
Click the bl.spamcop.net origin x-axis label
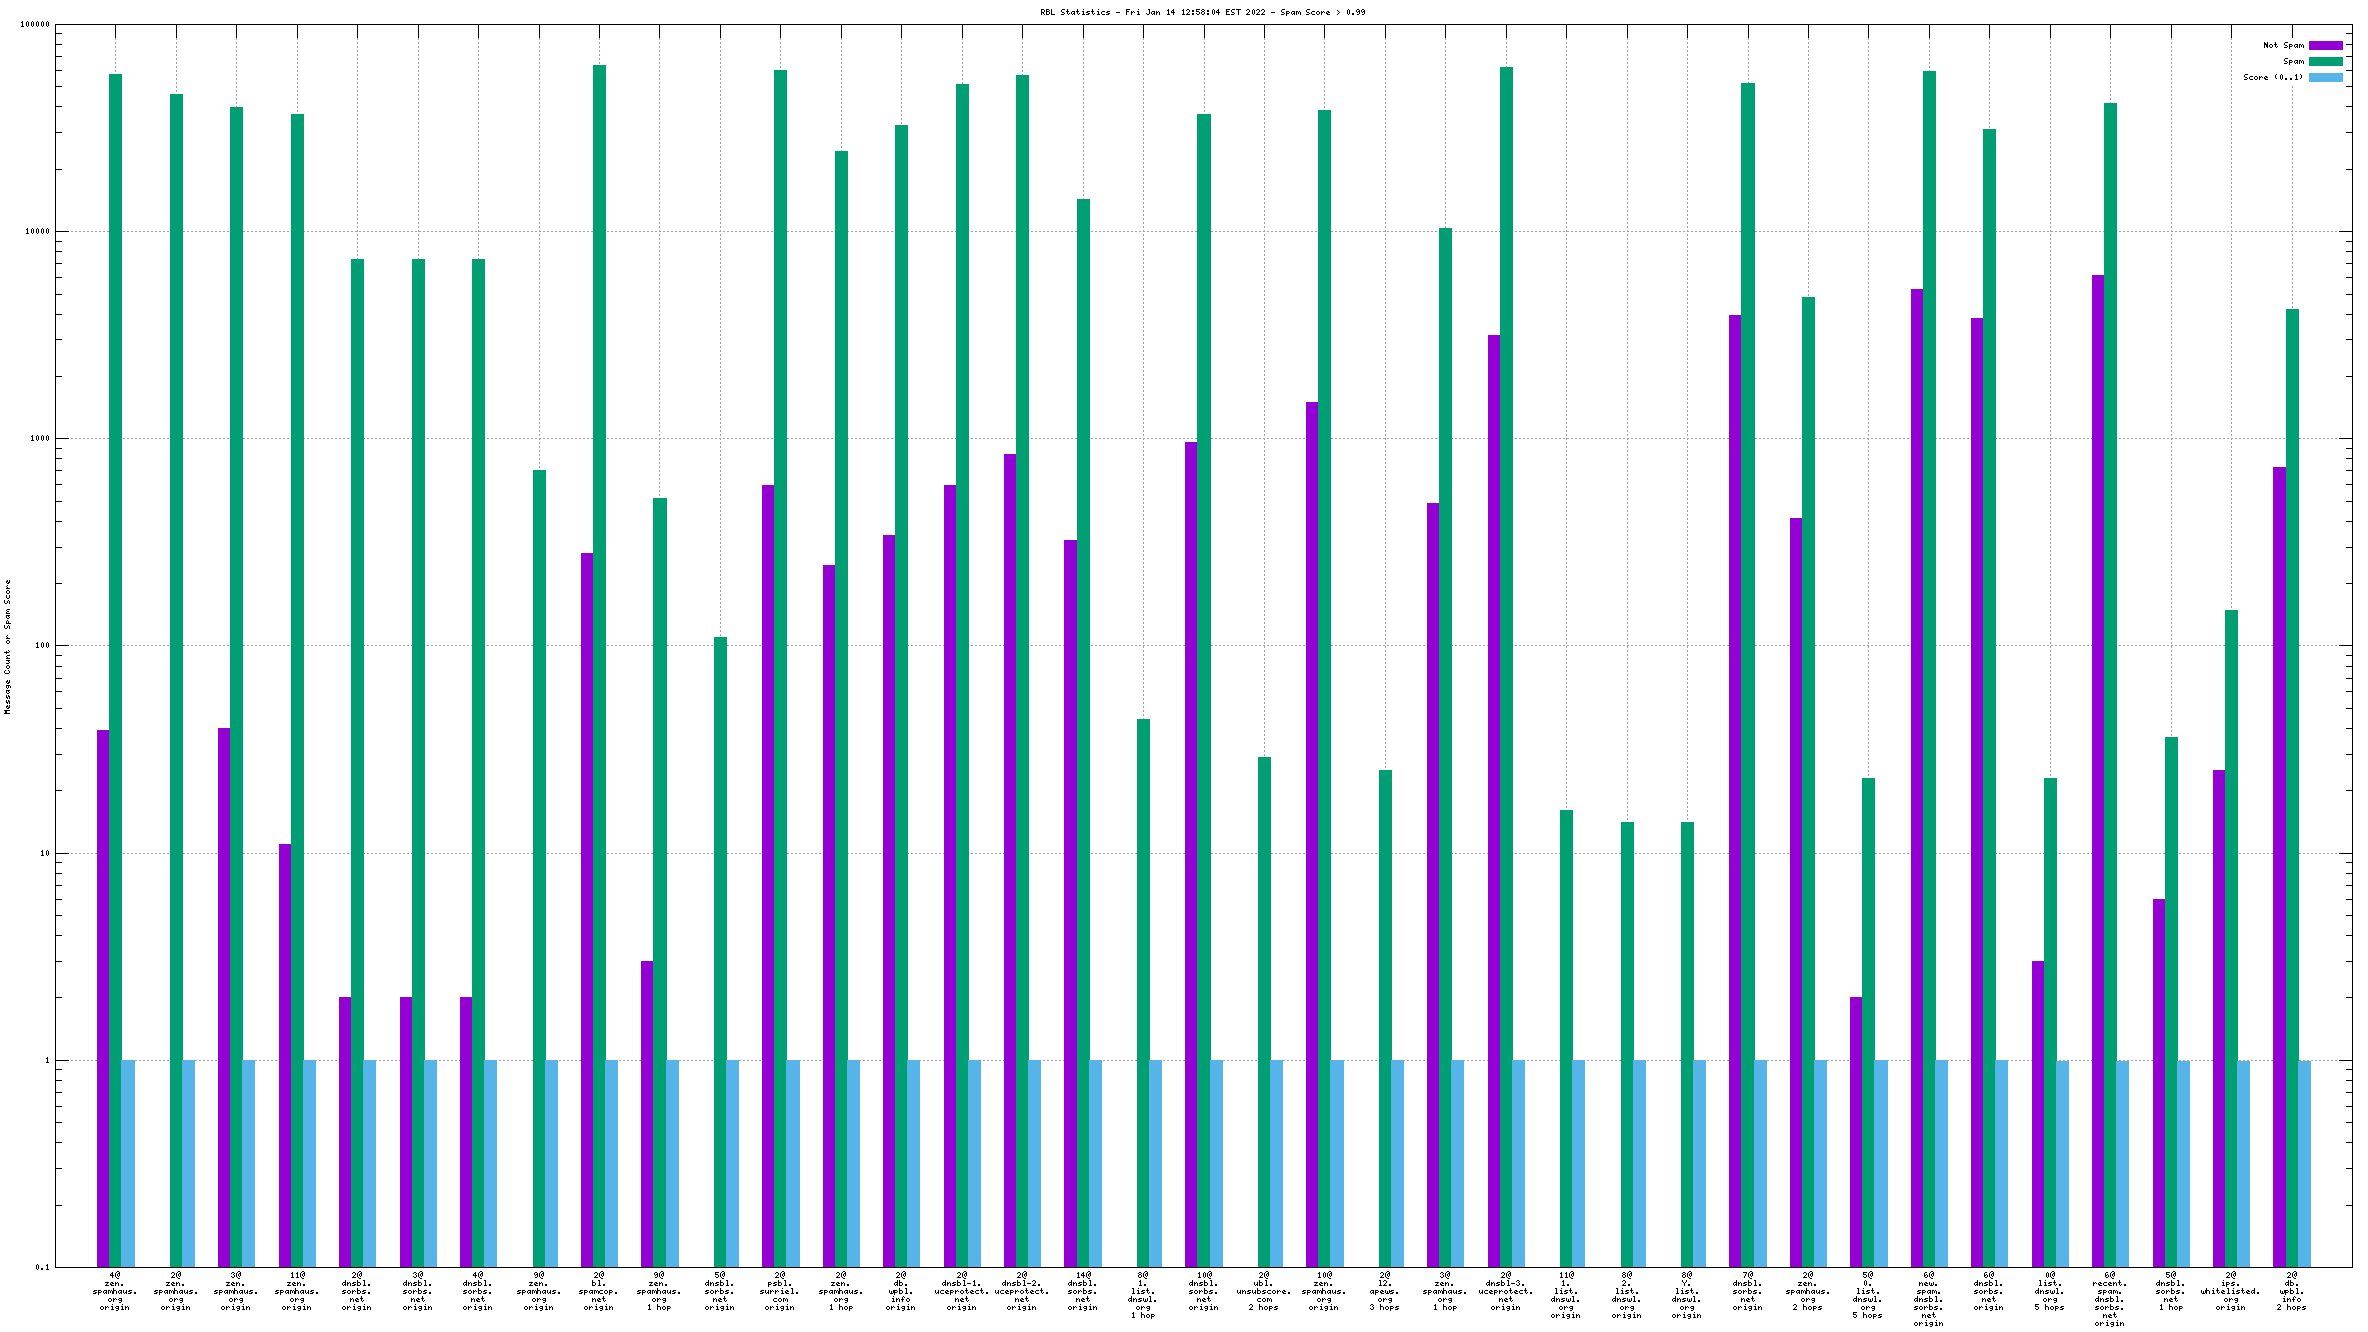(x=599, y=1291)
